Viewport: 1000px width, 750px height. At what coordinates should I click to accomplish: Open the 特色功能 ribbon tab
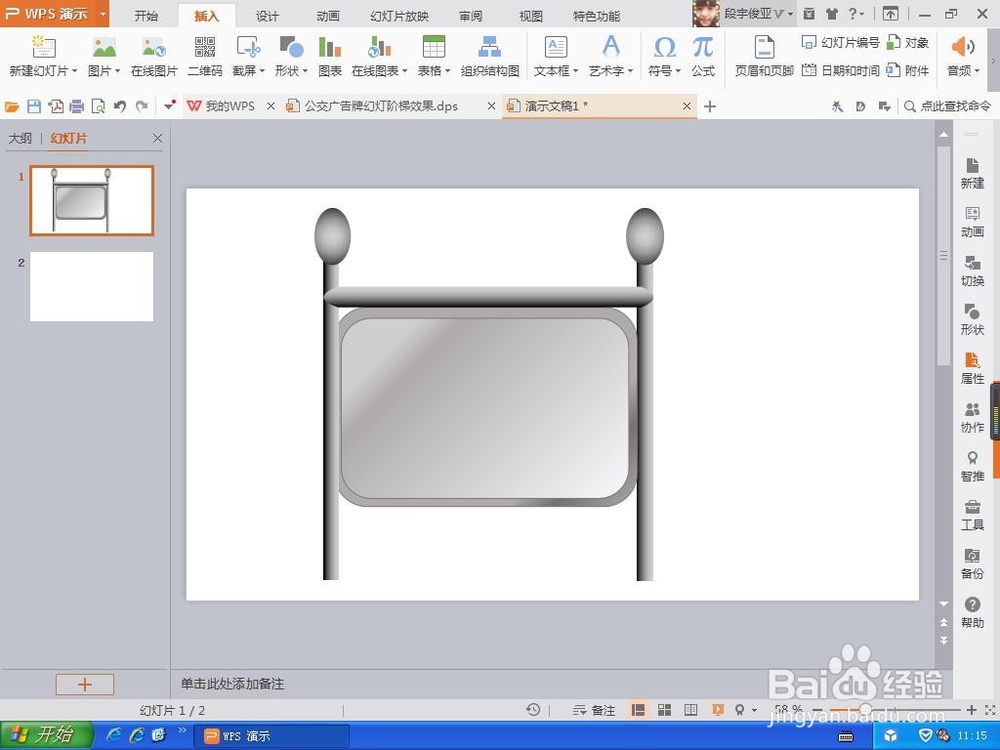coord(596,16)
